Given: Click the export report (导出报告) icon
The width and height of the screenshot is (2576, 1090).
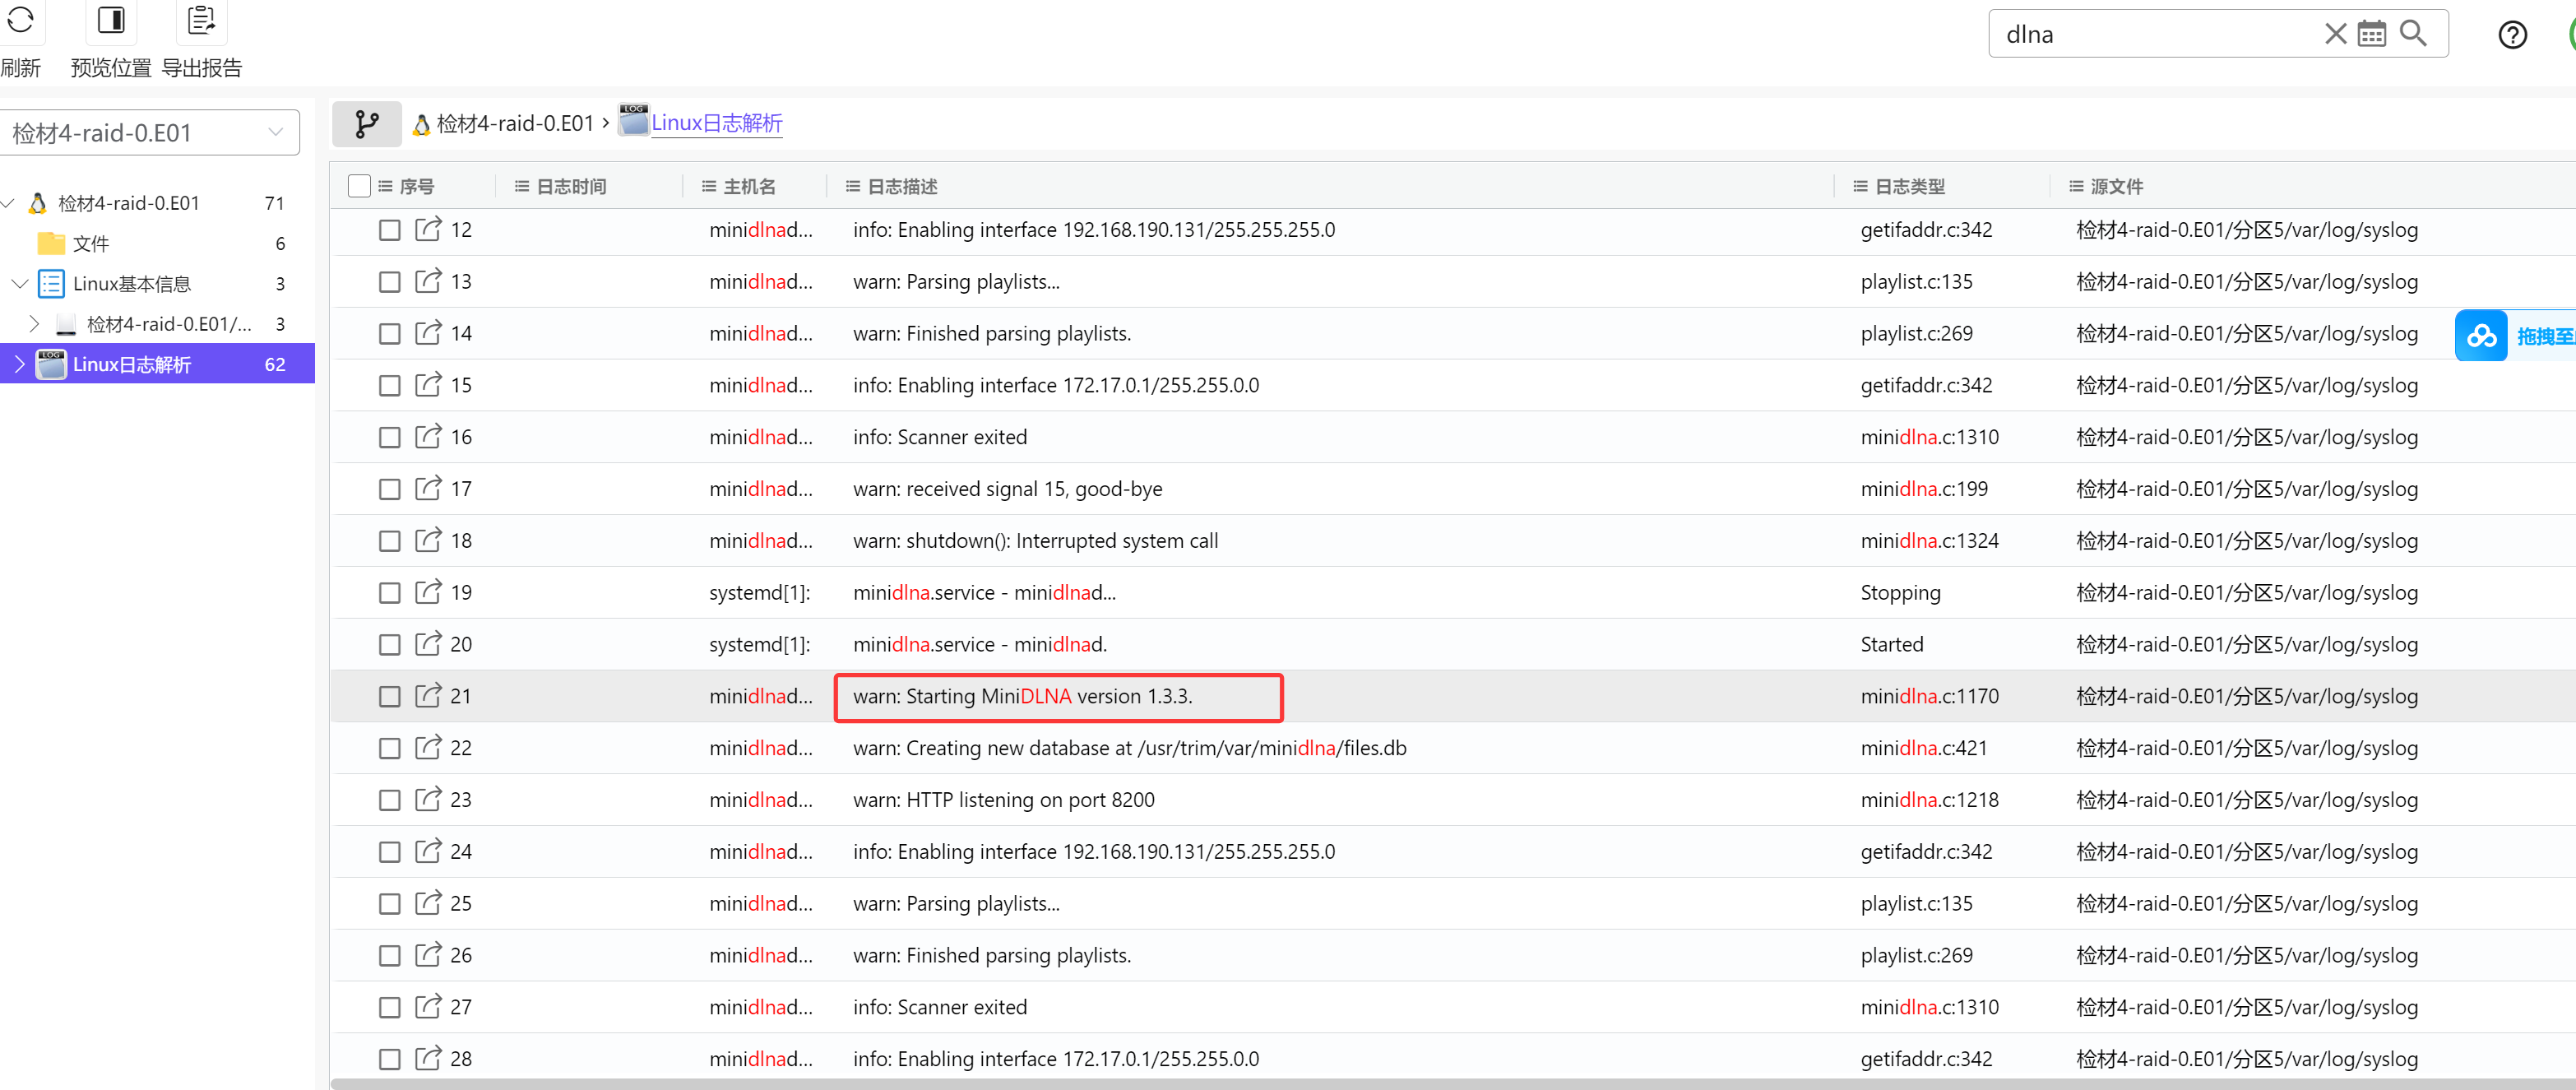Looking at the screenshot, I should 201,20.
